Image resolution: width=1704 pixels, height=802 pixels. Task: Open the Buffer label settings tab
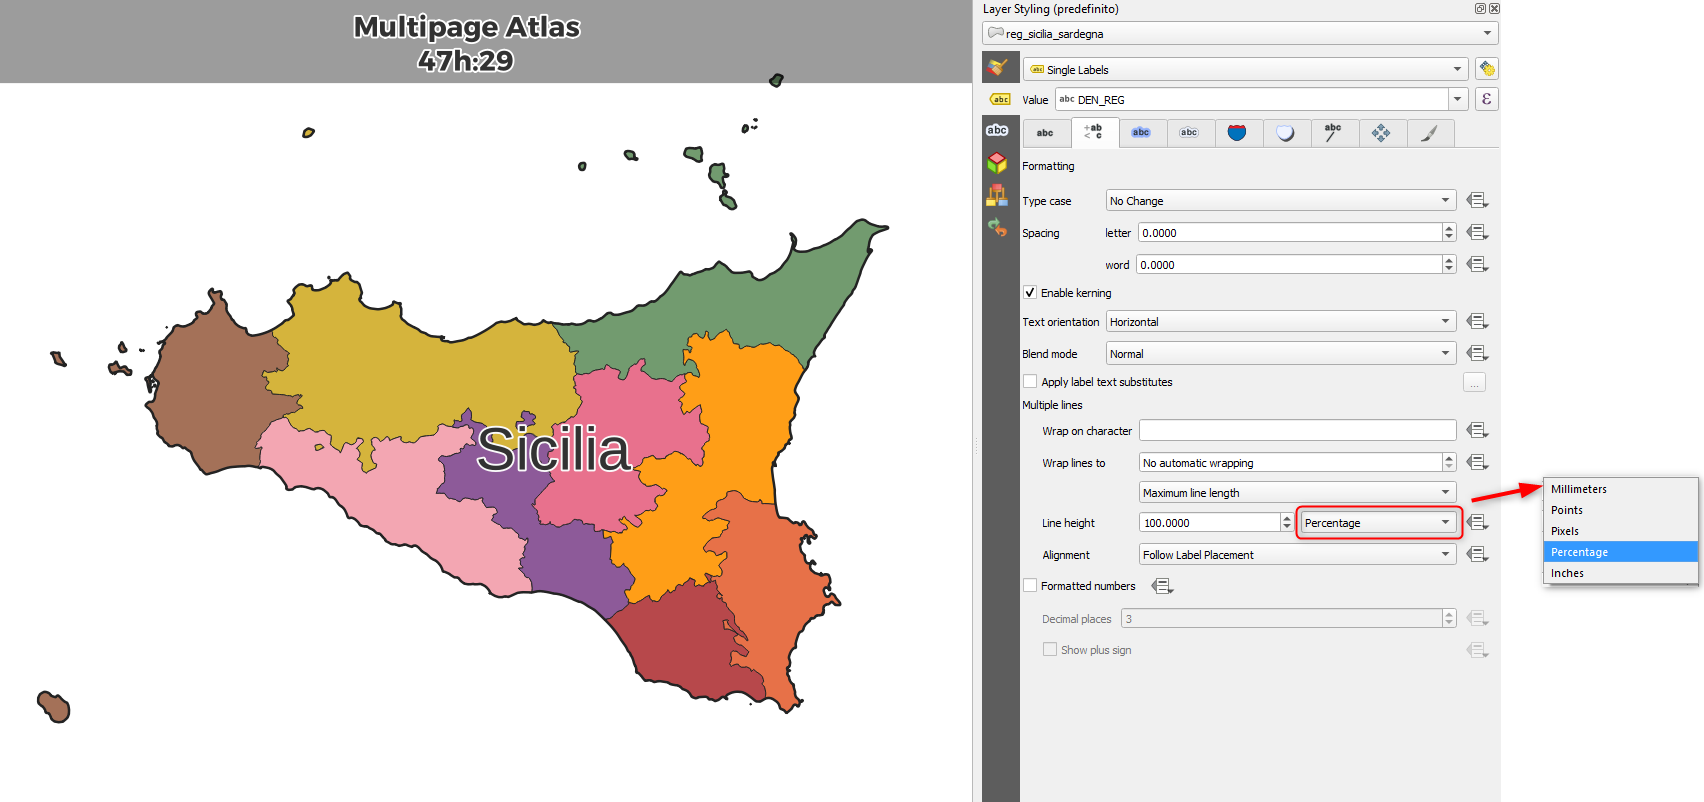pos(1141,133)
